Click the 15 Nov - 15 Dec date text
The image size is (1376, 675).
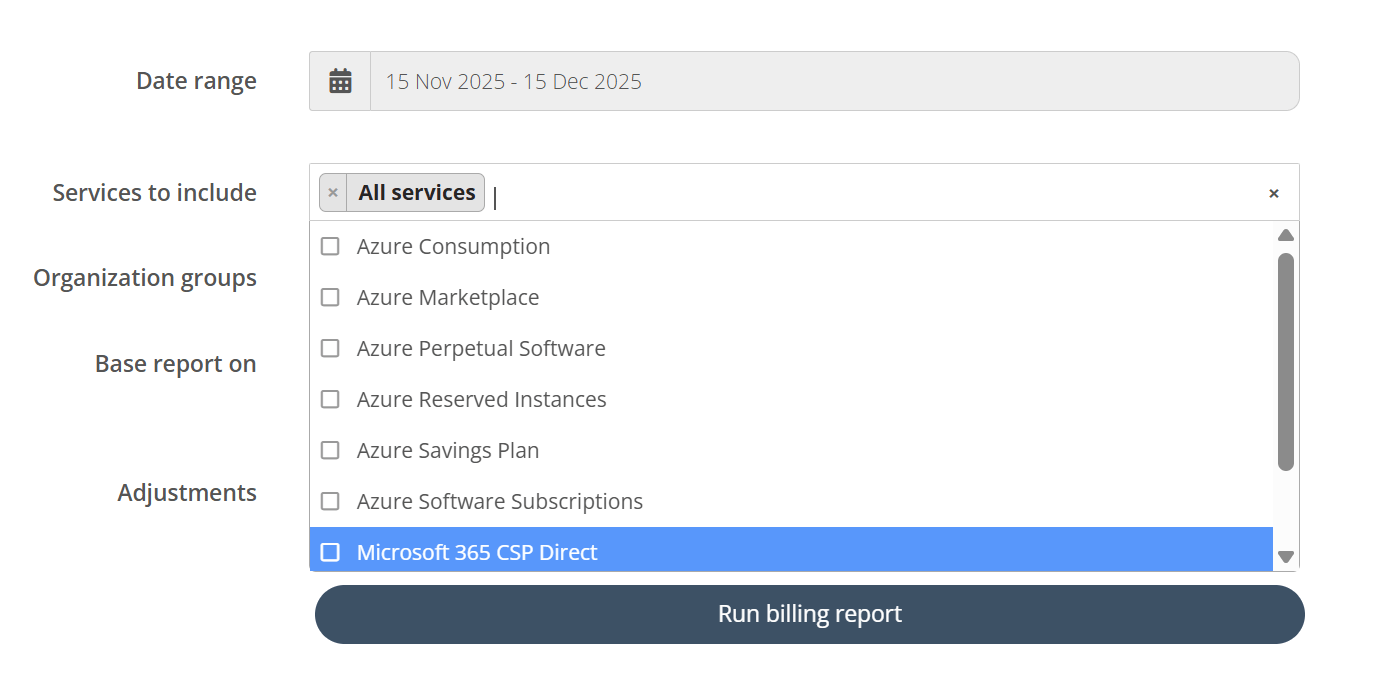[513, 80]
